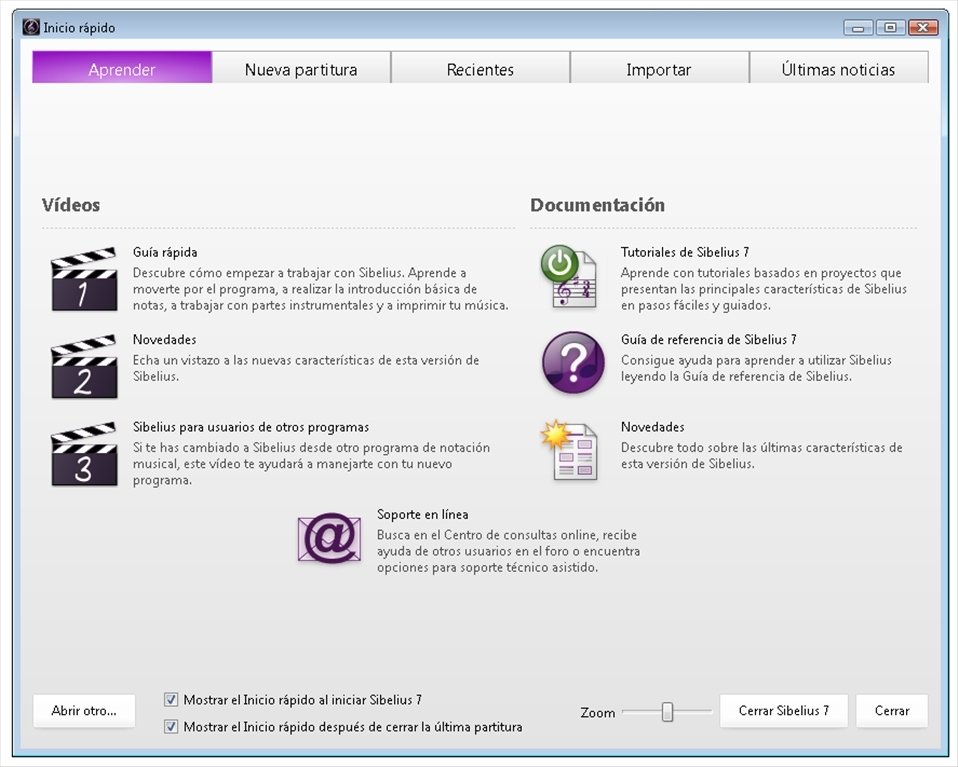This screenshot has height=767, width=958.
Task: Click the Sibelius app icon in title bar
Action: click(x=31, y=27)
